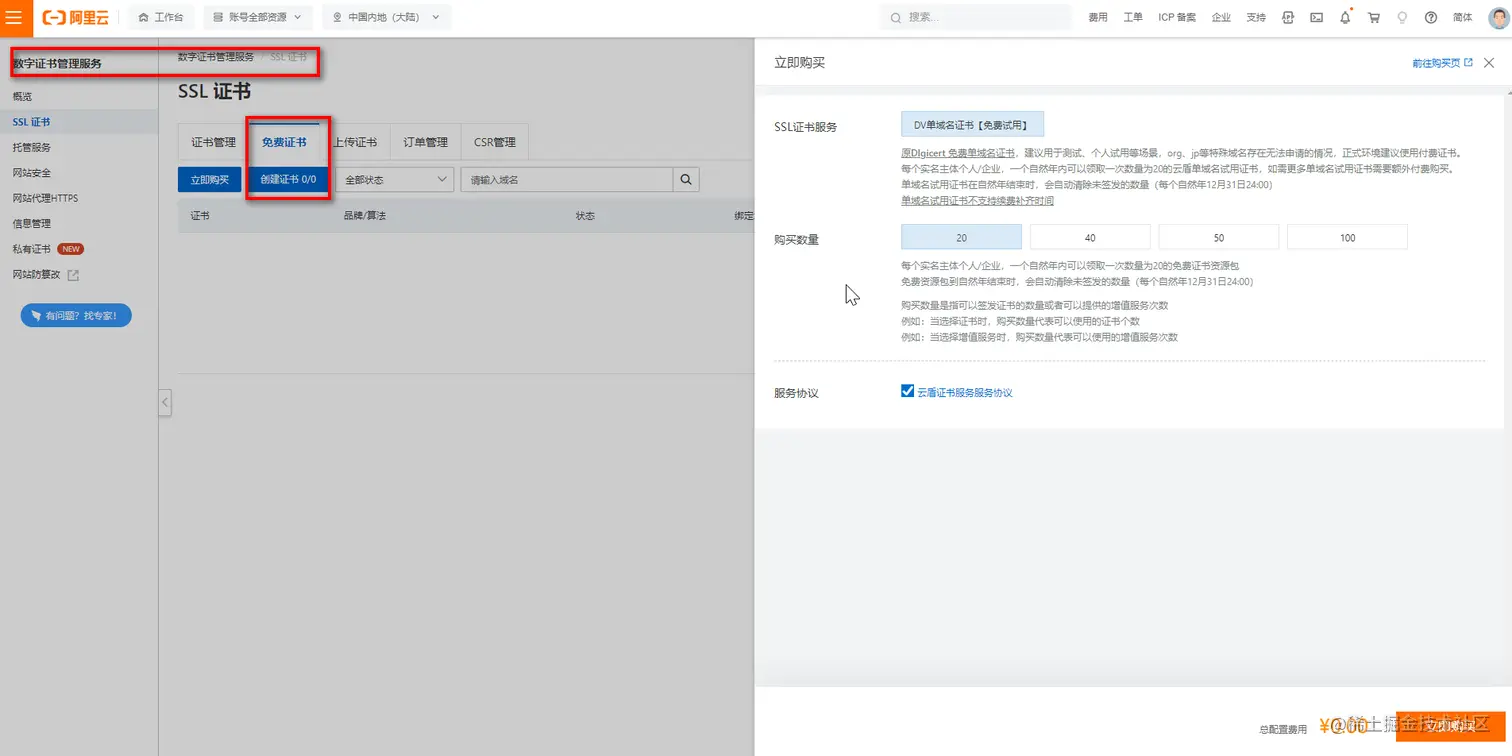
Task: Click the lightbulb icon
Action: pyautogui.click(x=1402, y=17)
